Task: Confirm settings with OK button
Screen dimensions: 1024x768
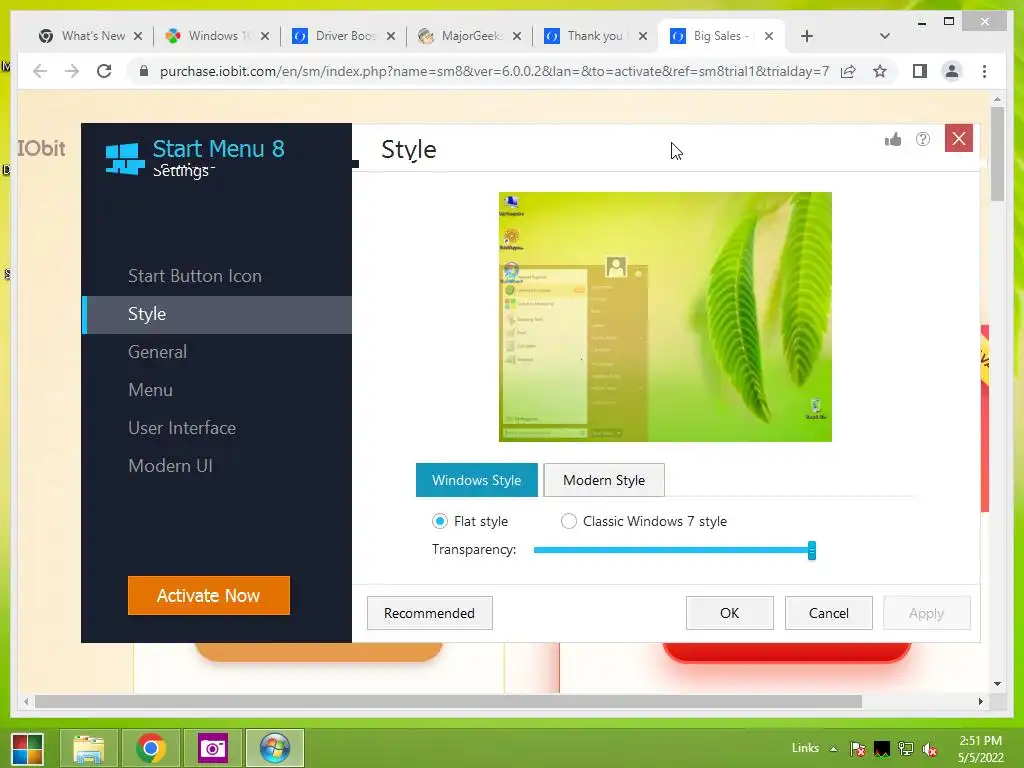Action: [x=729, y=613]
